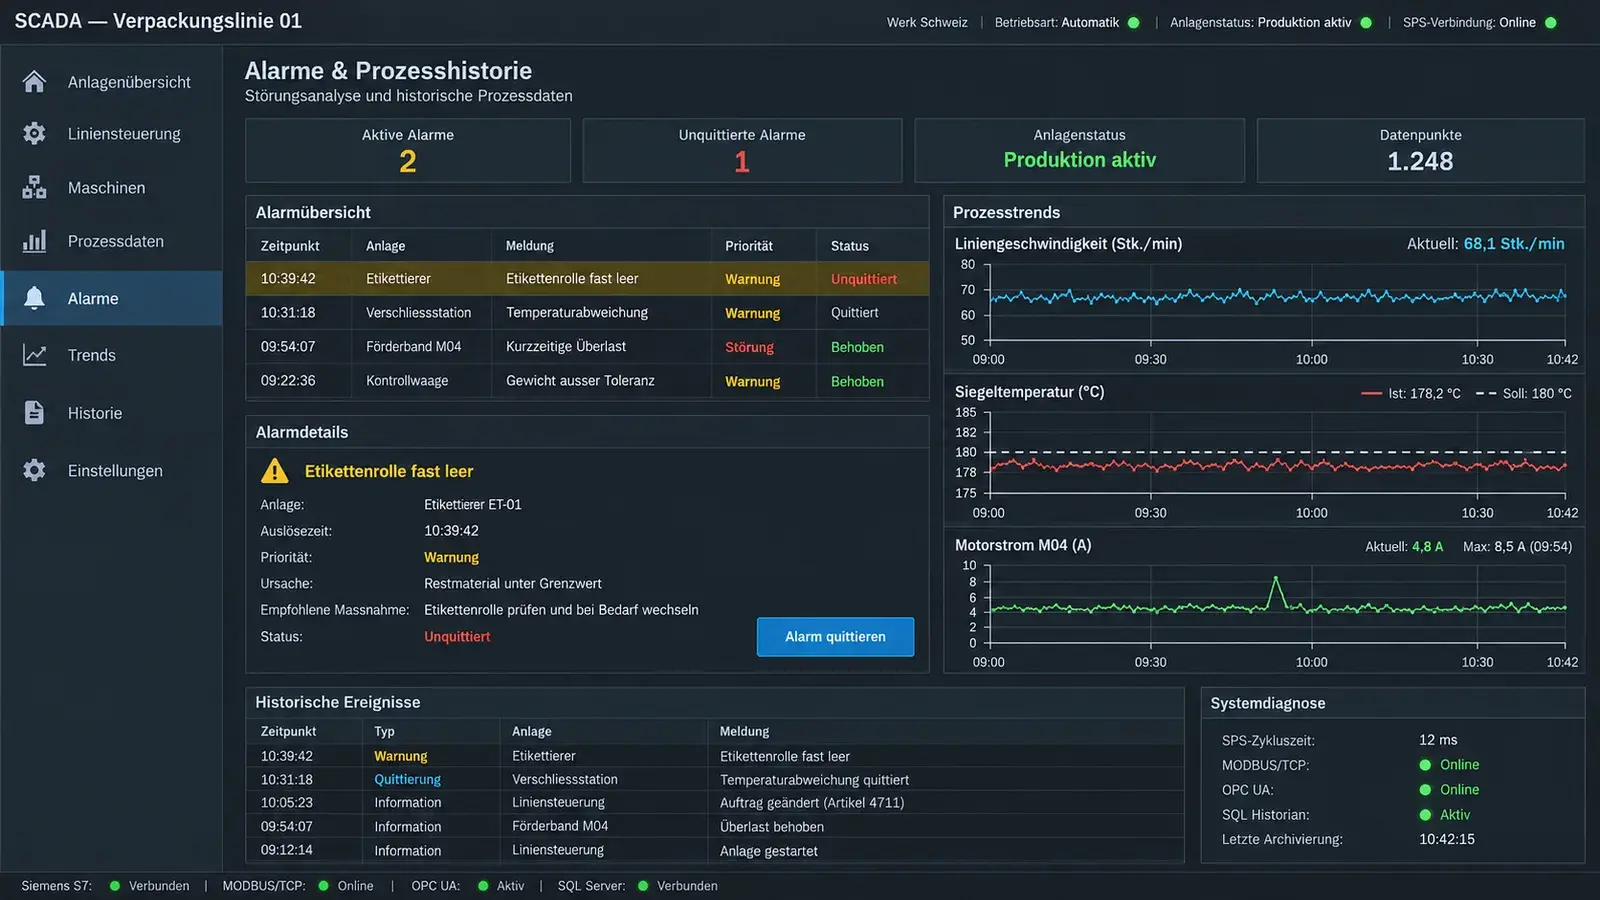Click the Liniengeschwindigkeit current value 68,1 Stk./min
The width and height of the screenshot is (1600, 900).
pyautogui.click(x=1514, y=244)
